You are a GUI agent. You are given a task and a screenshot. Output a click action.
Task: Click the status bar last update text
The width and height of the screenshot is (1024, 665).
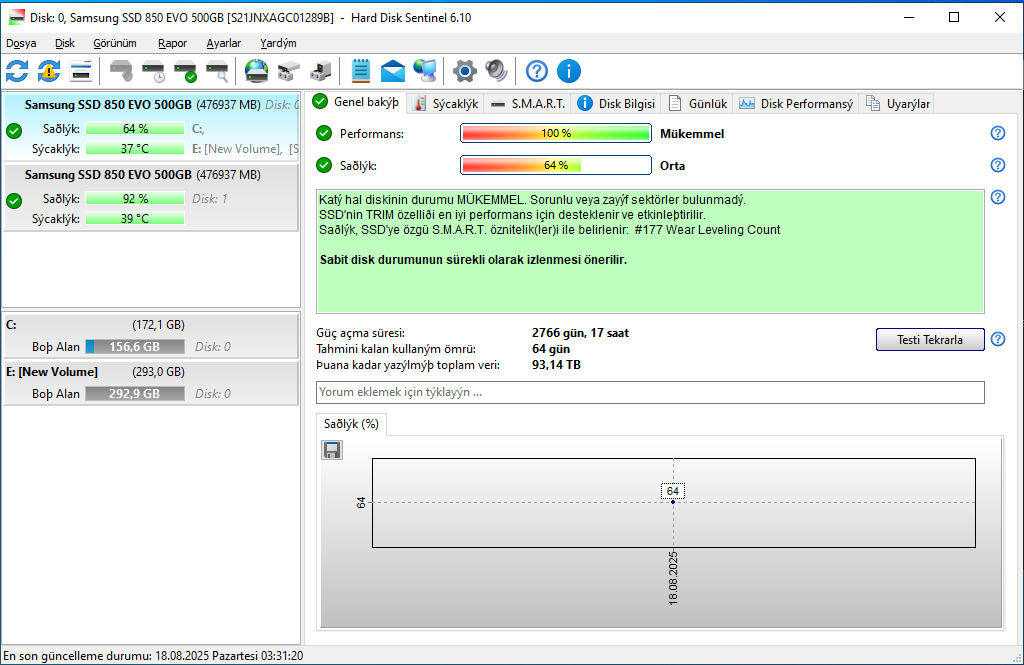(x=153, y=656)
